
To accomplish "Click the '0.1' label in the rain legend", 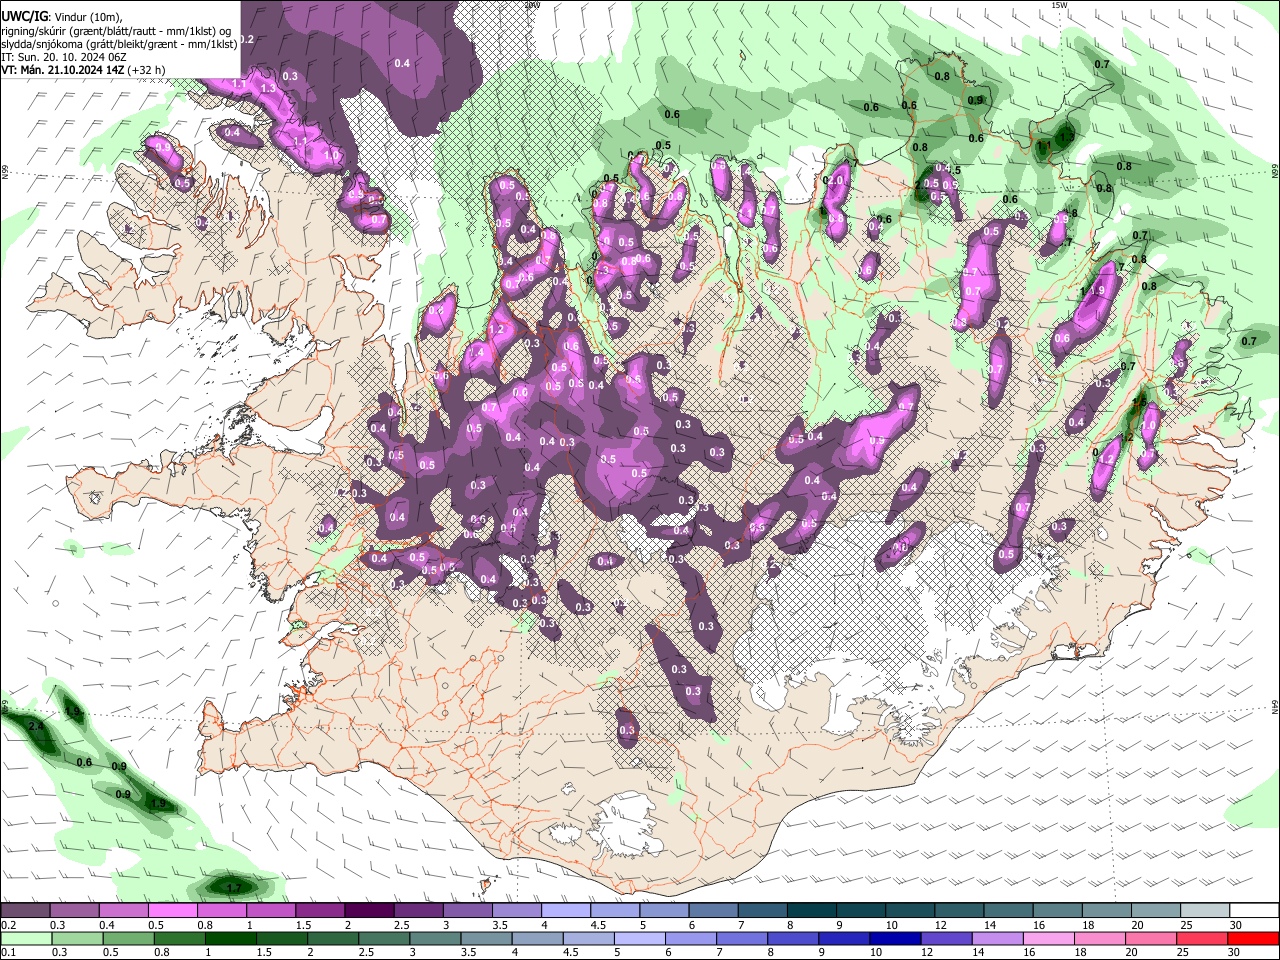I will coord(8,953).
